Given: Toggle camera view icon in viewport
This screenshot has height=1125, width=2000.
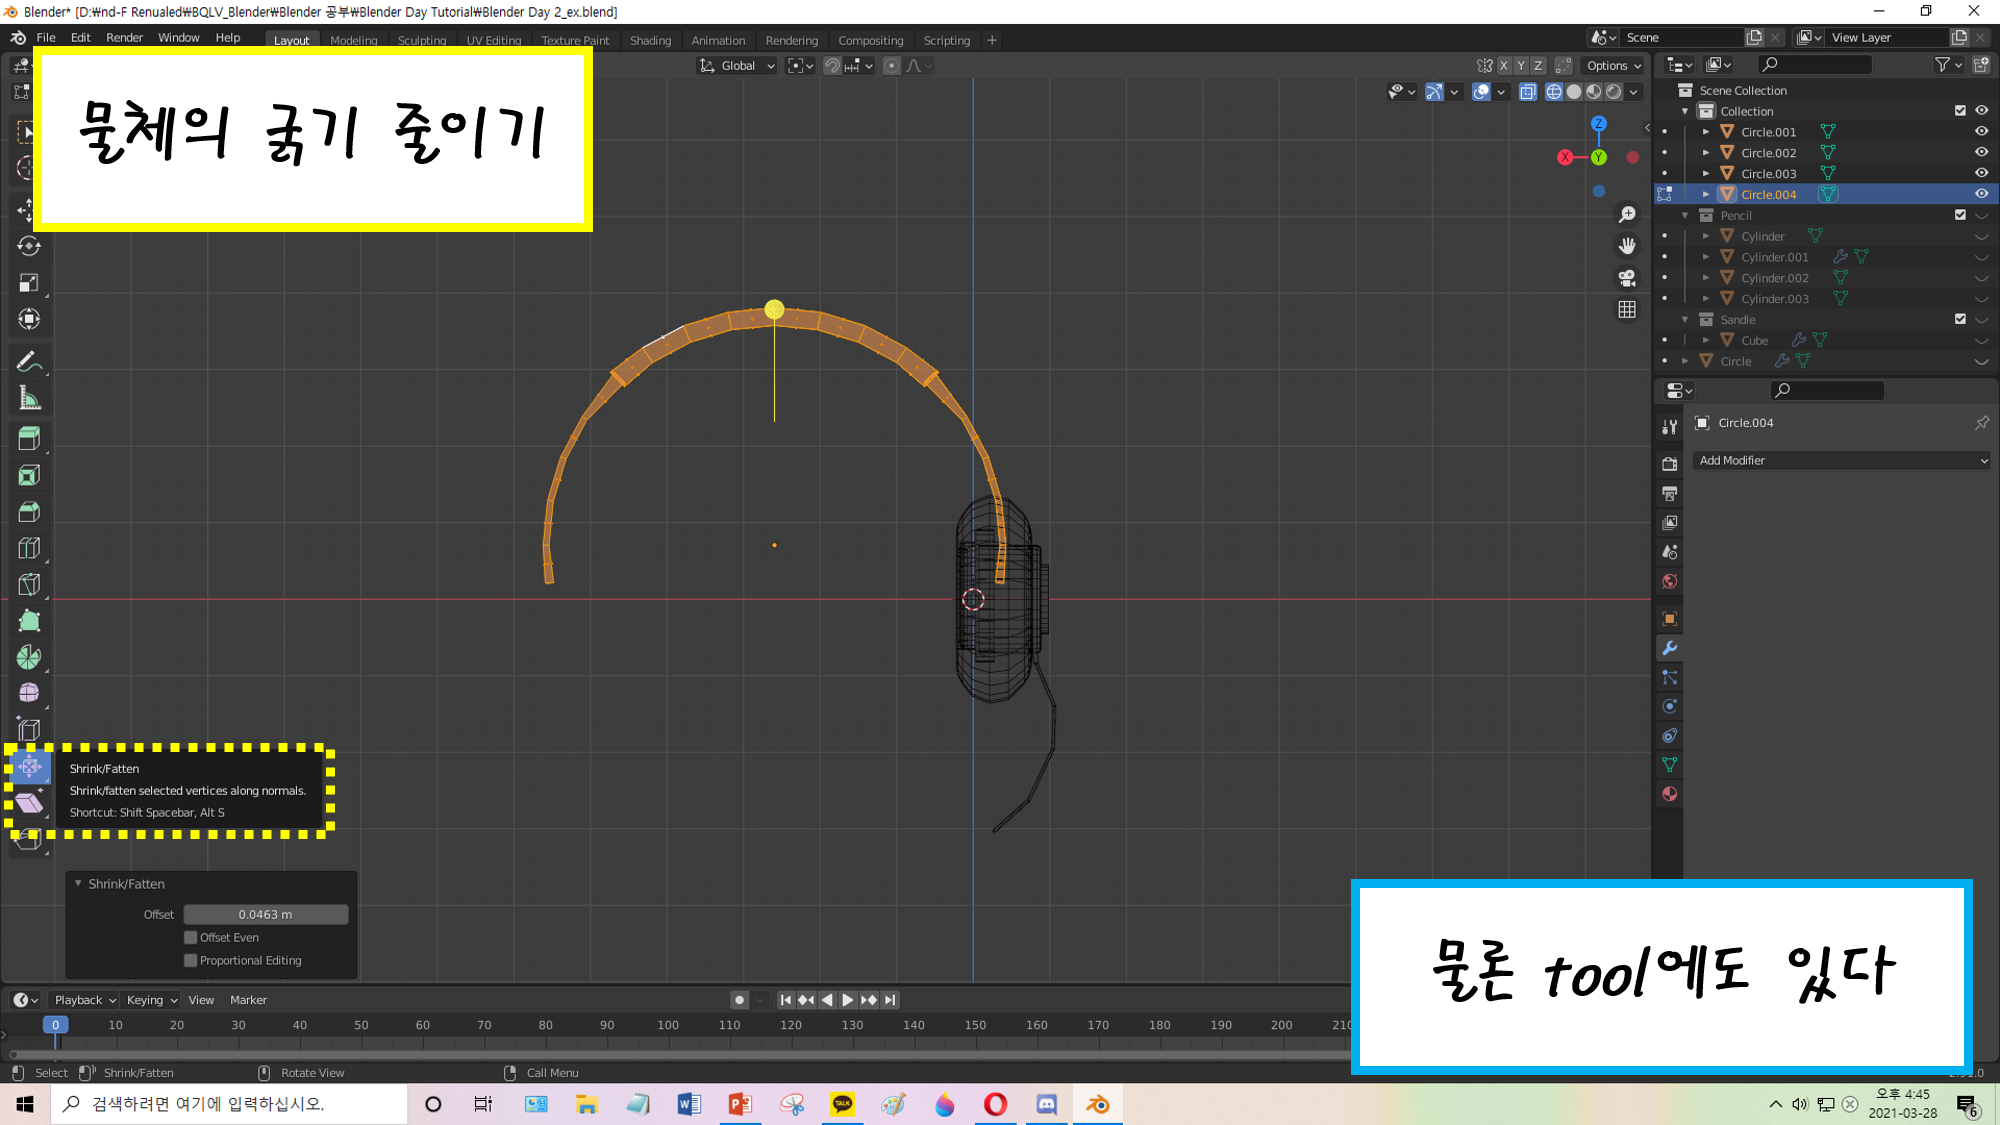Looking at the screenshot, I should (x=1627, y=278).
